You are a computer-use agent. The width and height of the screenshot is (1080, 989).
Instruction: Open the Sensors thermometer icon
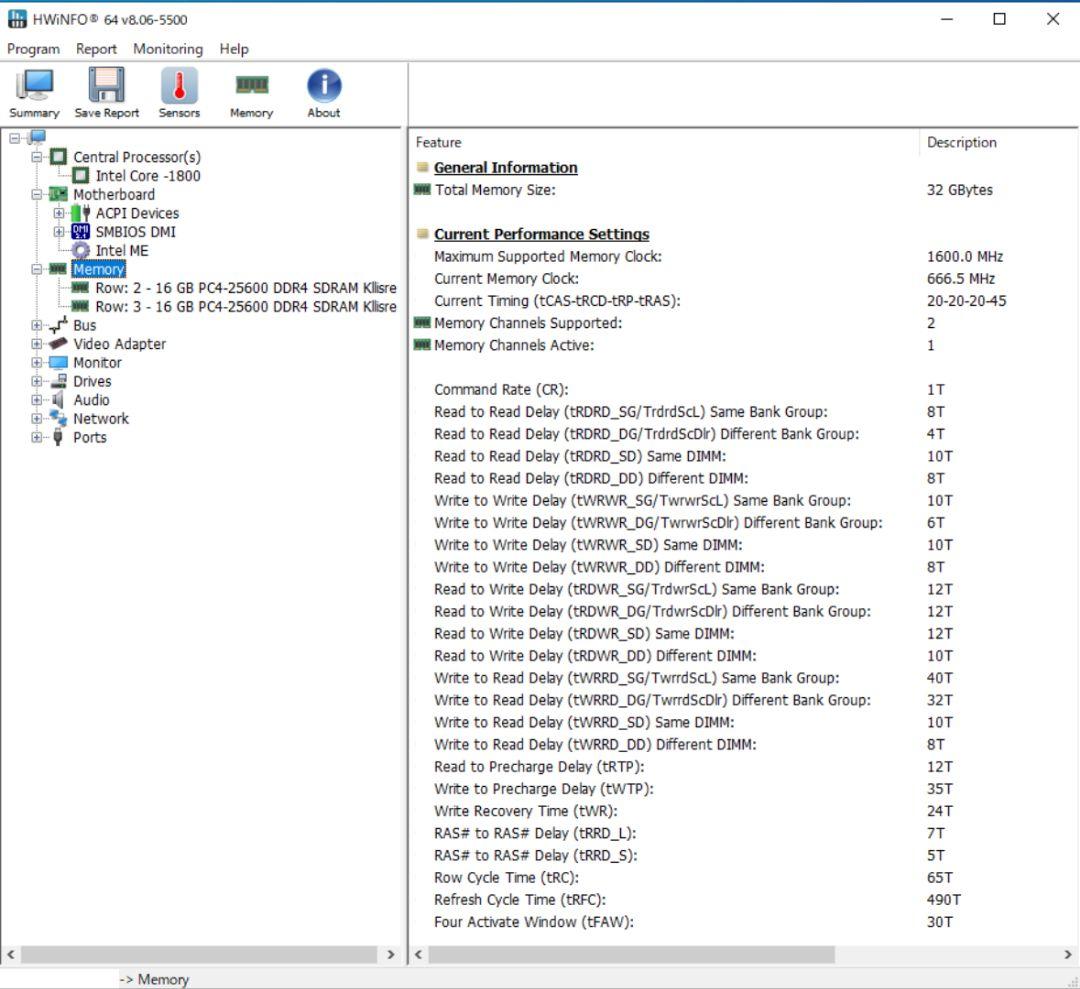click(179, 85)
